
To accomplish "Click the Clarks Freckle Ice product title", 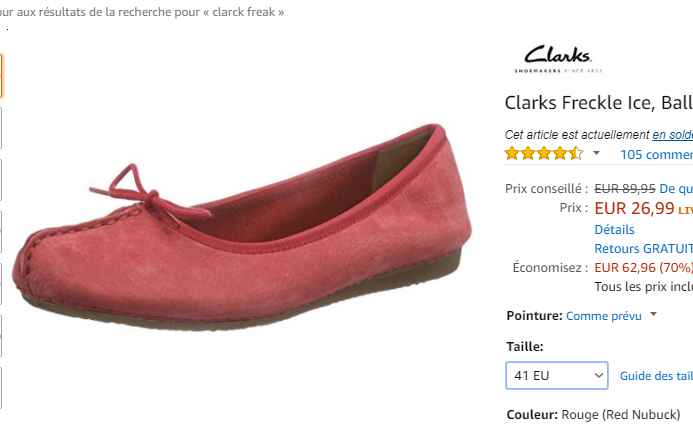I will point(598,103).
